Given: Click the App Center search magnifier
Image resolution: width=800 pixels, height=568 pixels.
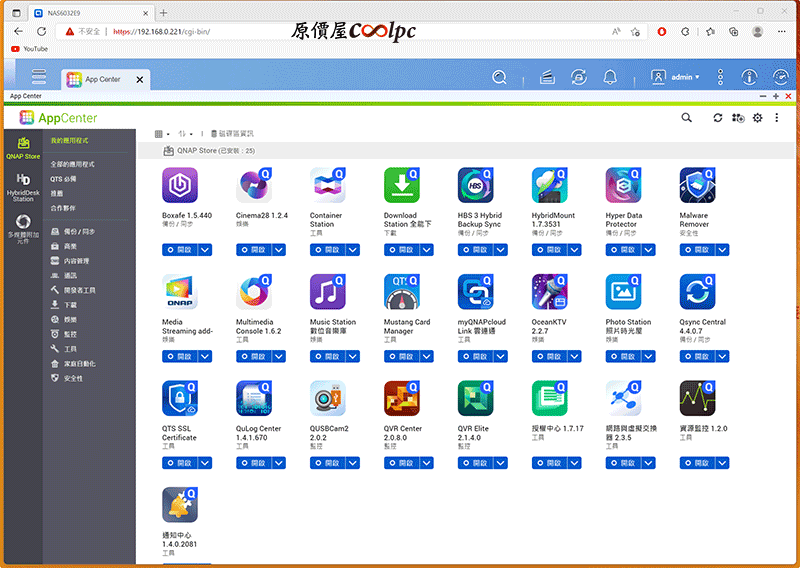Looking at the screenshot, I should [687, 118].
